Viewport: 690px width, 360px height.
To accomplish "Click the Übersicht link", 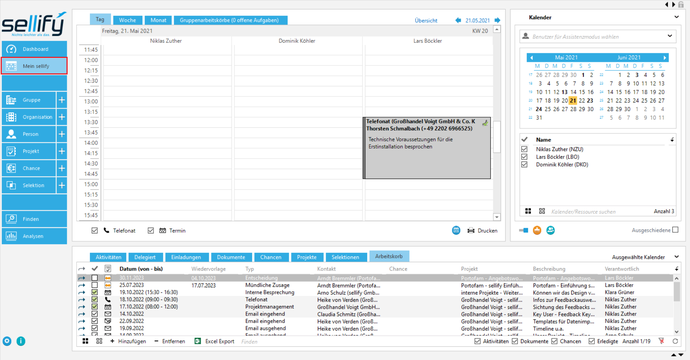I will (x=426, y=21).
